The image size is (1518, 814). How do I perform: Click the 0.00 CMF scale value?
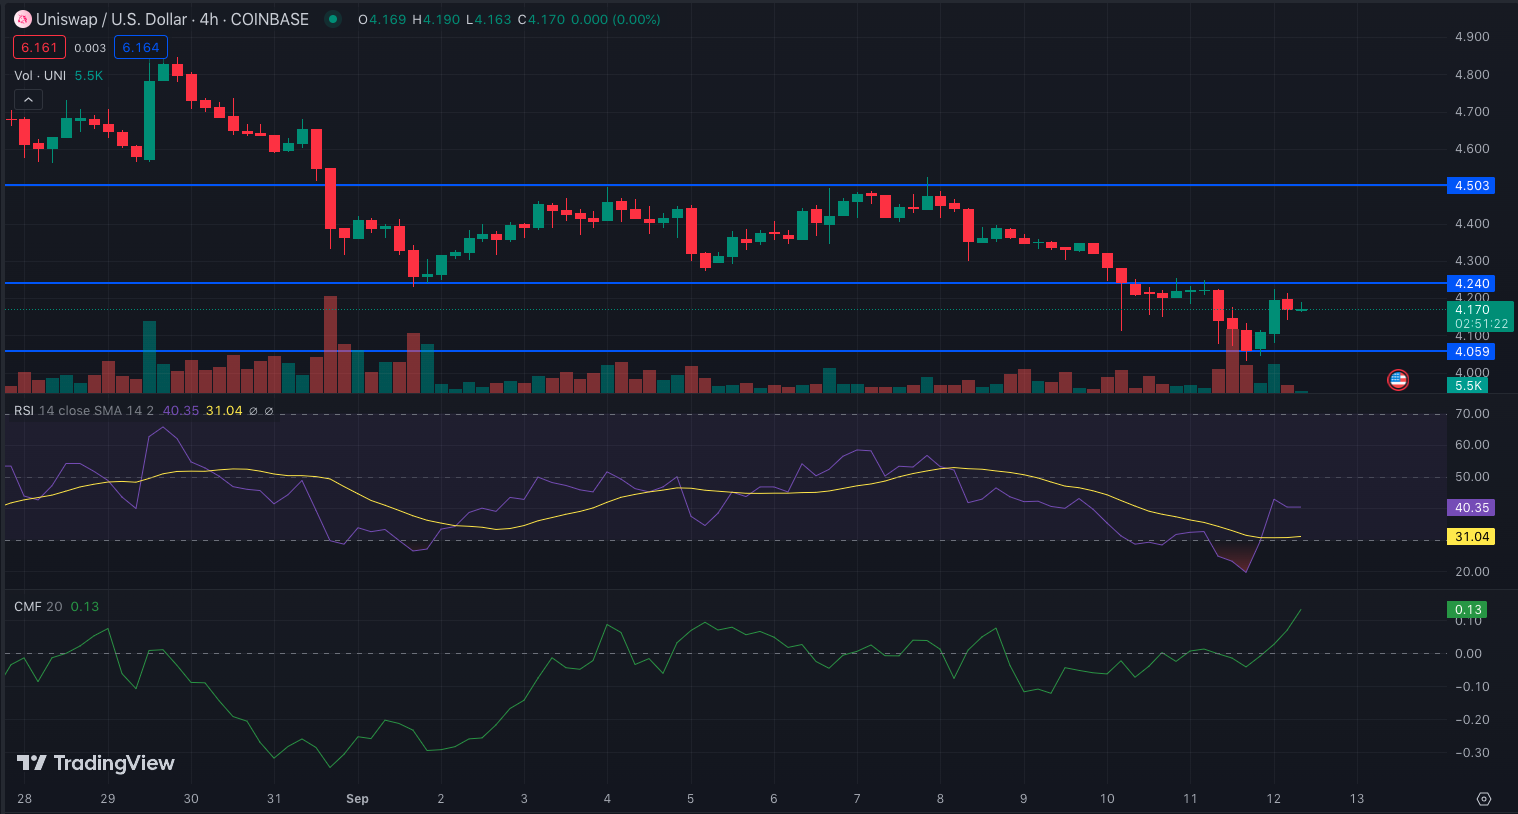pyautogui.click(x=1468, y=654)
